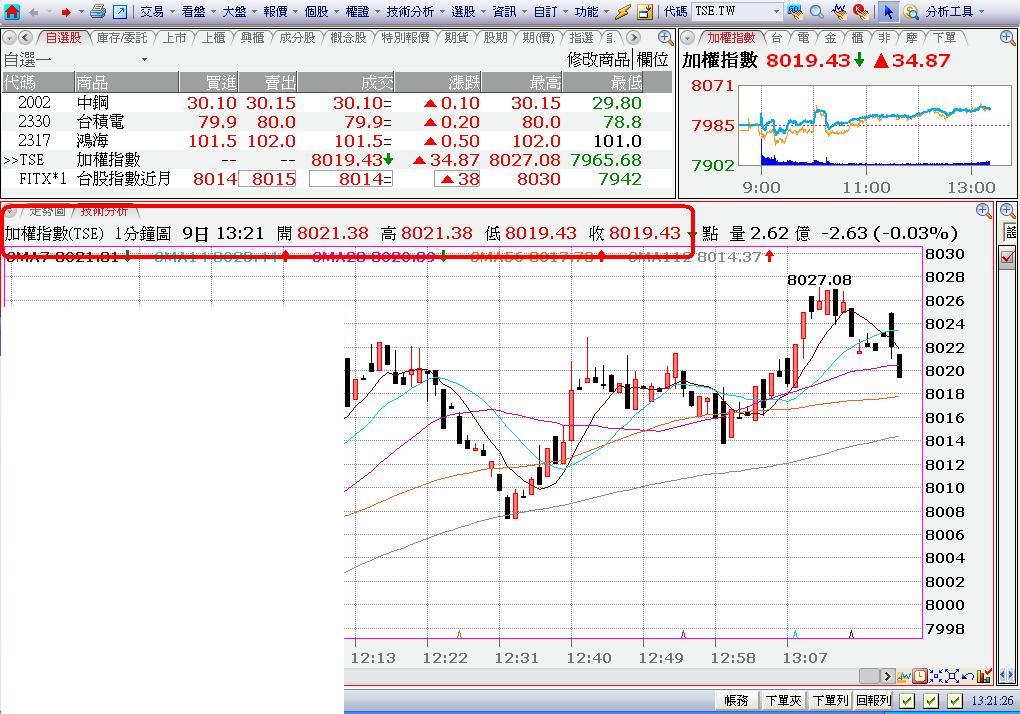1020x714 pixels.
Task: Print using the printer icon
Action: point(98,11)
